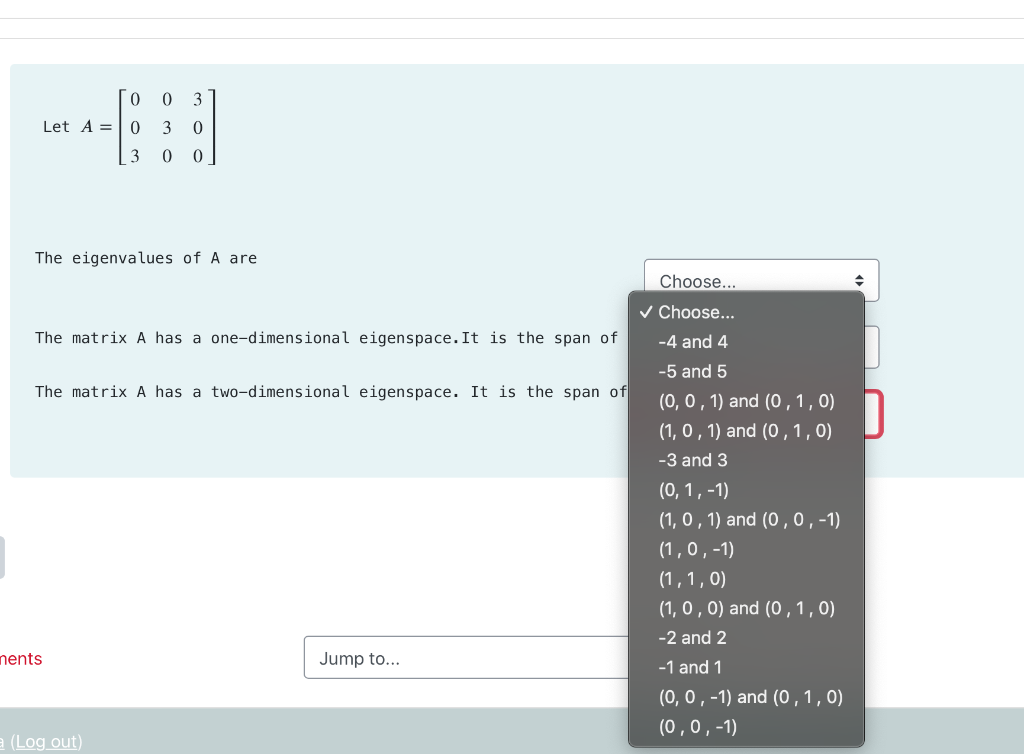The width and height of the screenshot is (1024, 754).
Task: Select the "-2 and 2" option
Action: coord(690,637)
